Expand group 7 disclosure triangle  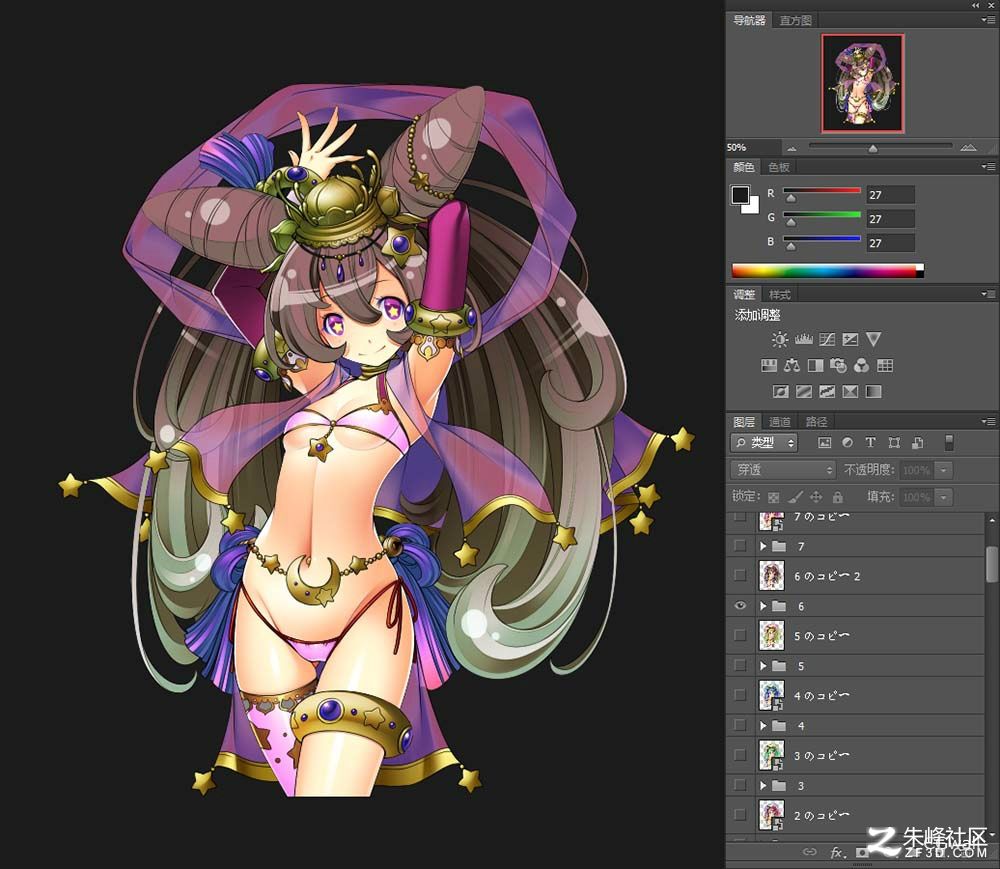[763, 546]
